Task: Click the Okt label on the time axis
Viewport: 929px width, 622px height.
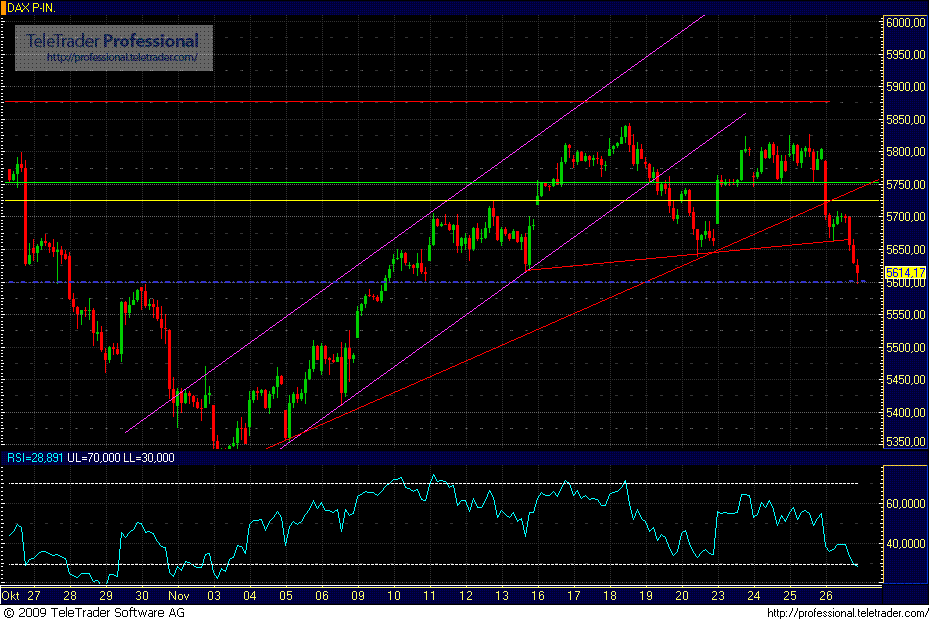Action: pos(13,595)
